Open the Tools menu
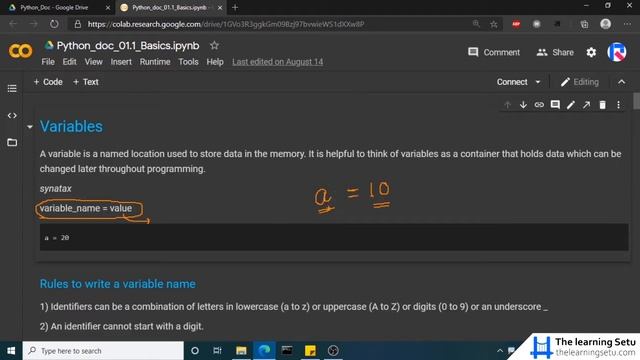Viewport: 640px width, 360px height. pyautogui.click(x=188, y=62)
